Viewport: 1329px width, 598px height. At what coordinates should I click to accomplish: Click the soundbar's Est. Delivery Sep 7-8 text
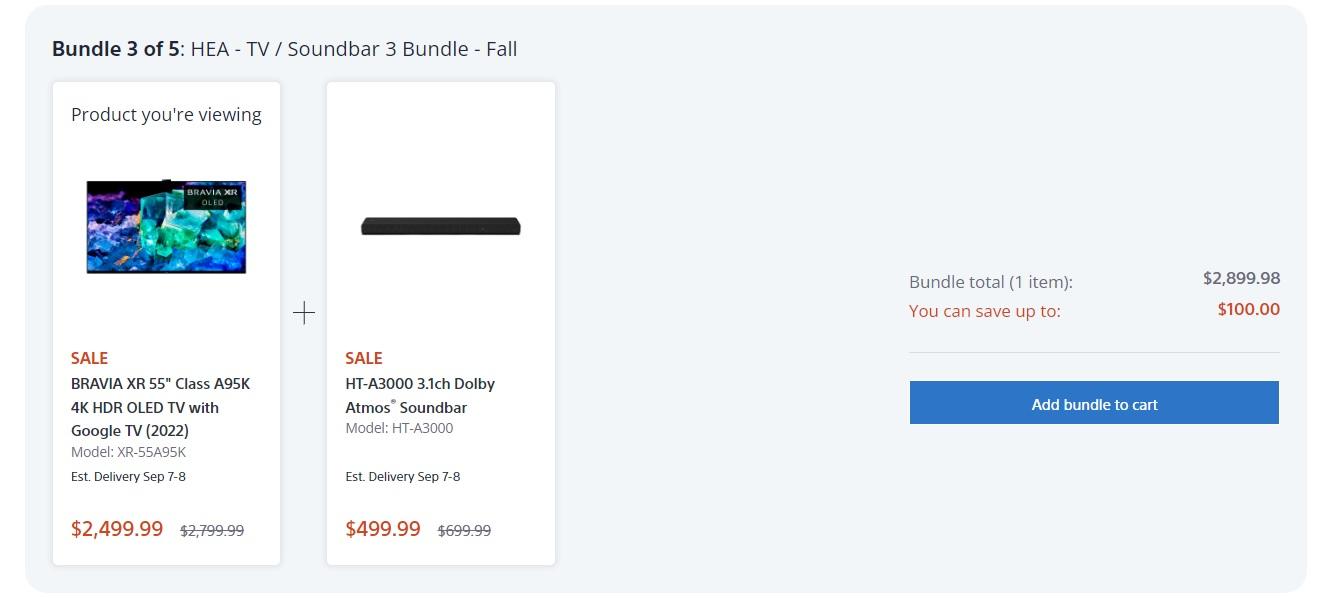point(403,477)
